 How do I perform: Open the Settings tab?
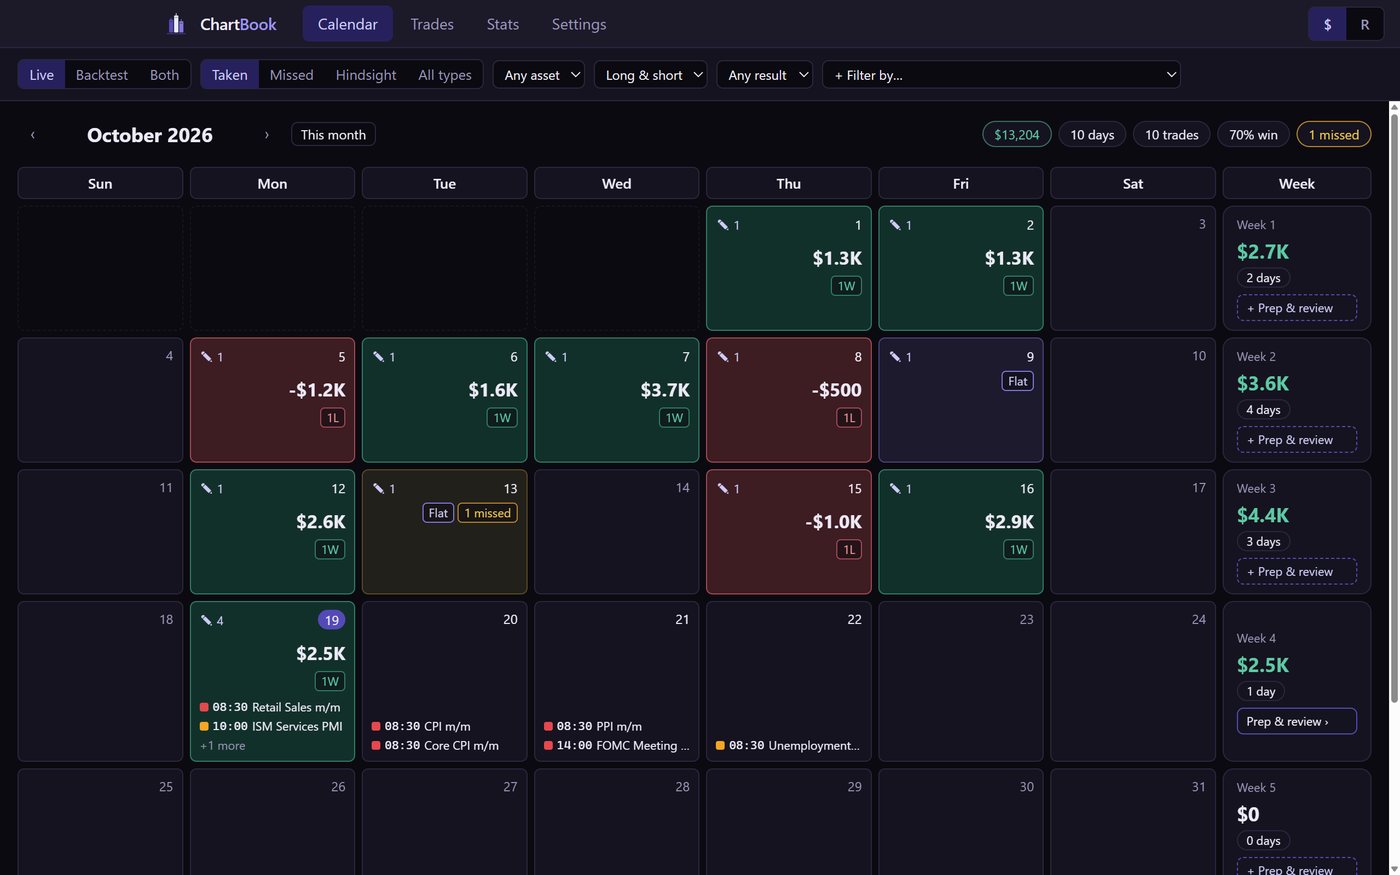pos(579,24)
